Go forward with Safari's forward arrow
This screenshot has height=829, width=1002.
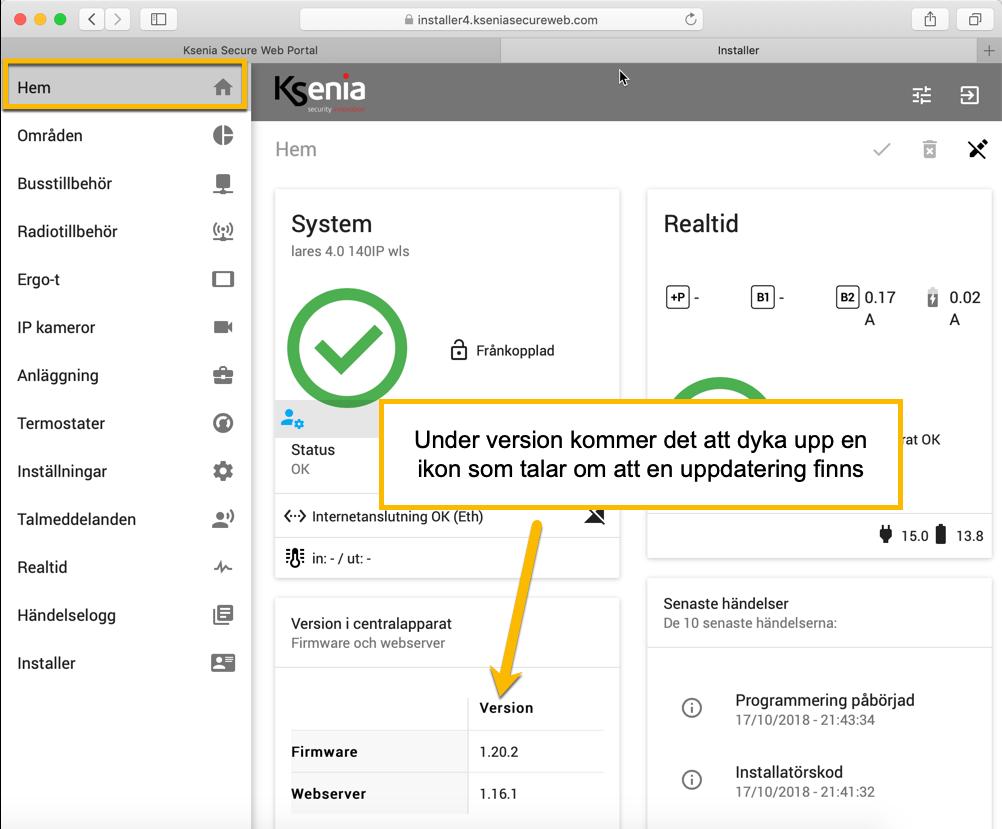coord(118,19)
